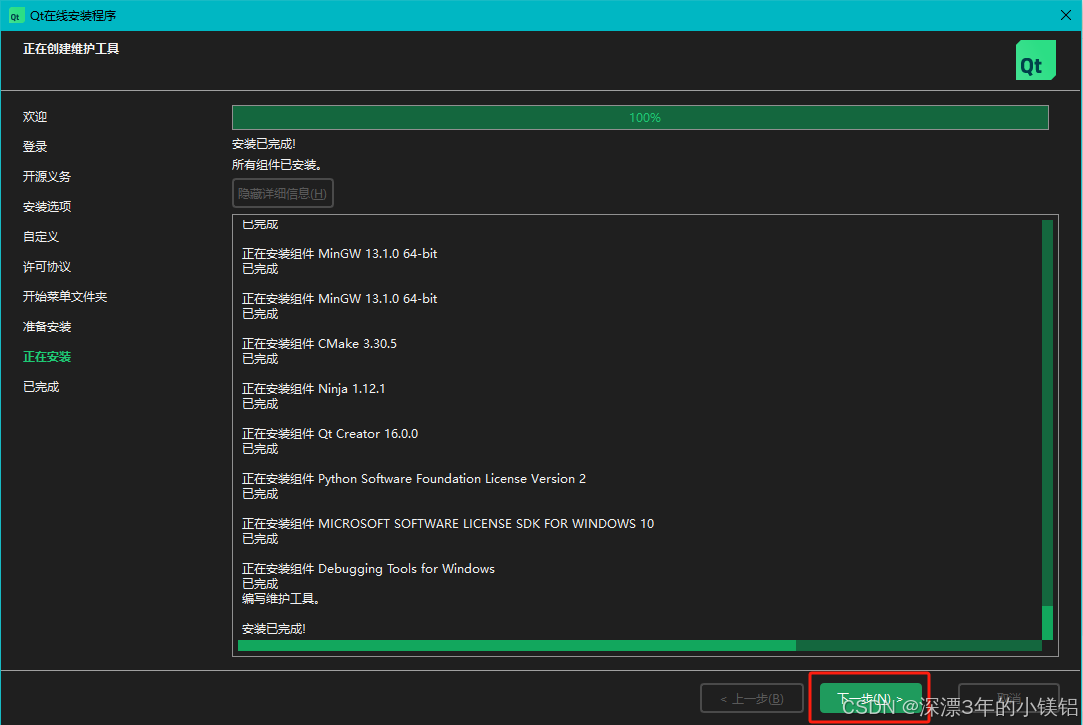The image size is (1083, 725).
Task: Select the 正在安装 step in sidebar
Action: click(x=47, y=357)
